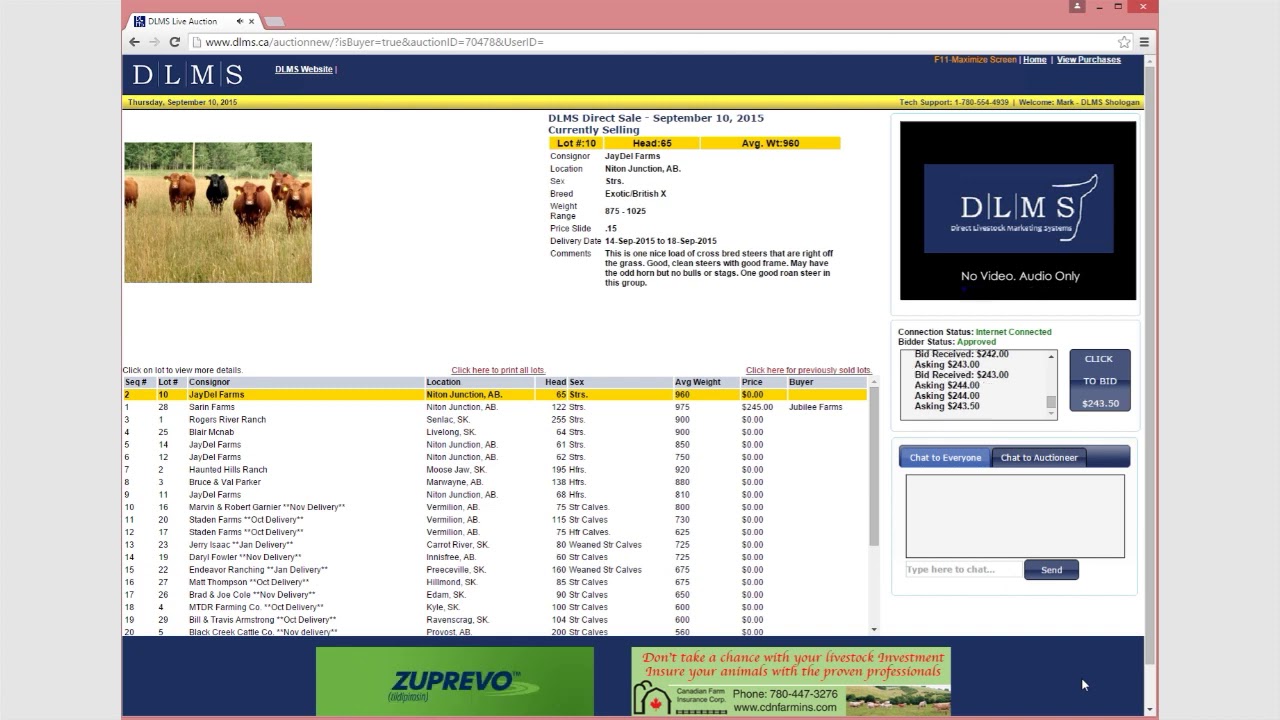Click the DLMS audio-only video player
This screenshot has width=1280, height=720.
point(1018,211)
